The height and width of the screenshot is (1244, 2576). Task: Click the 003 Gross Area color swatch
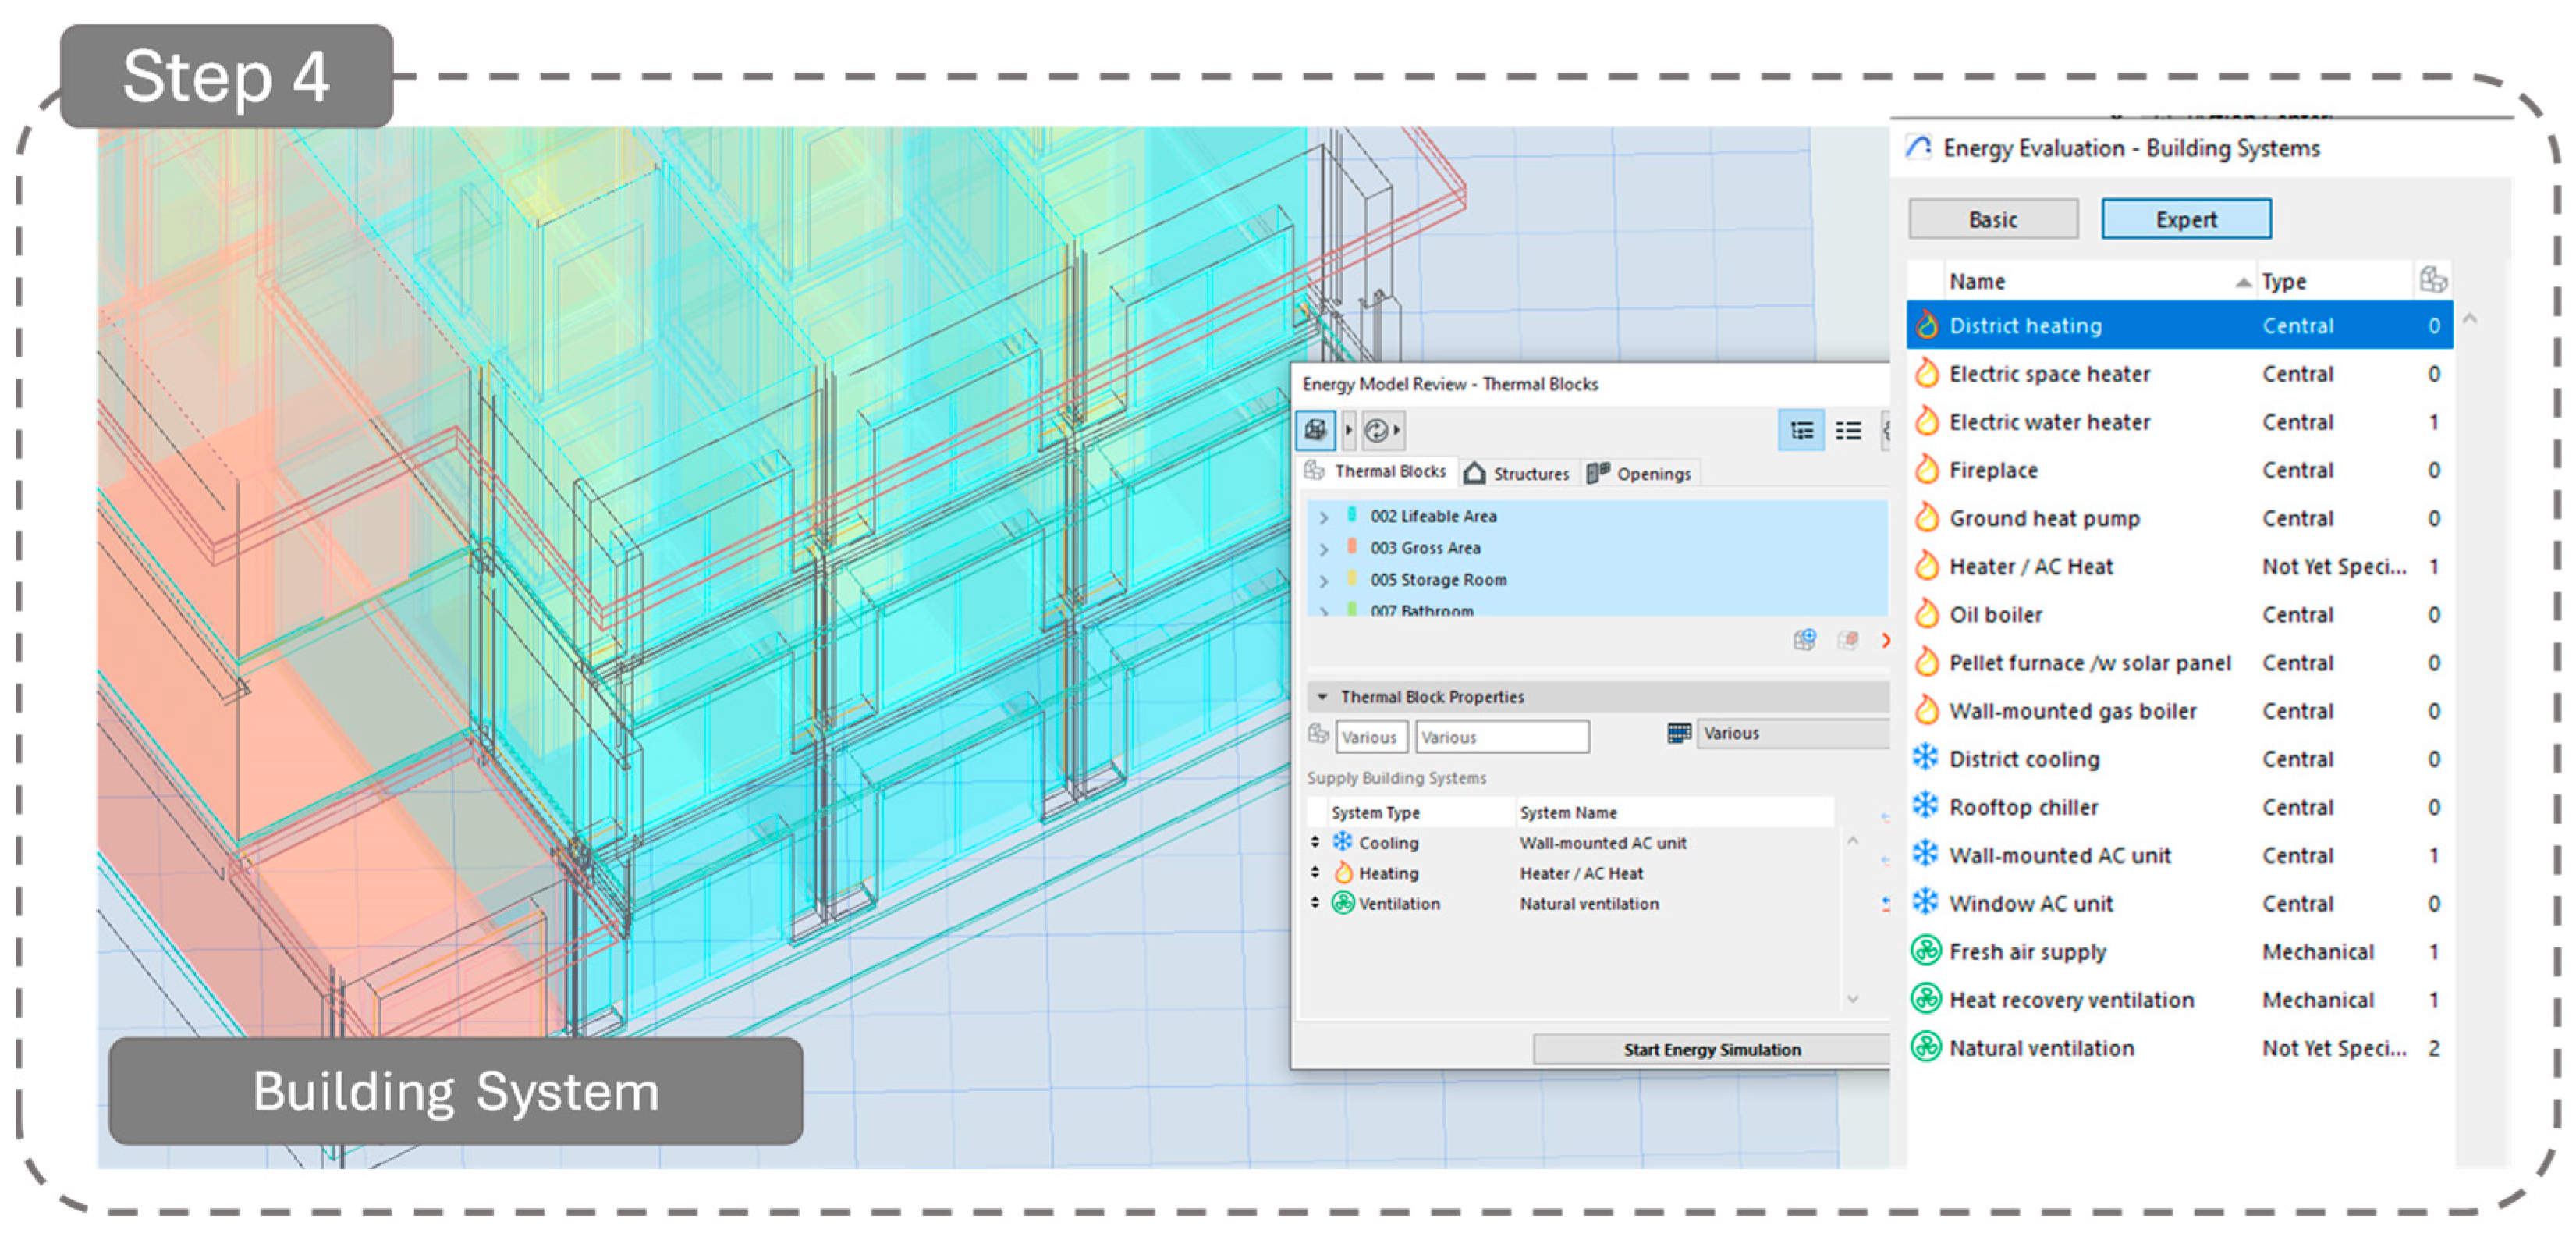tap(1352, 547)
